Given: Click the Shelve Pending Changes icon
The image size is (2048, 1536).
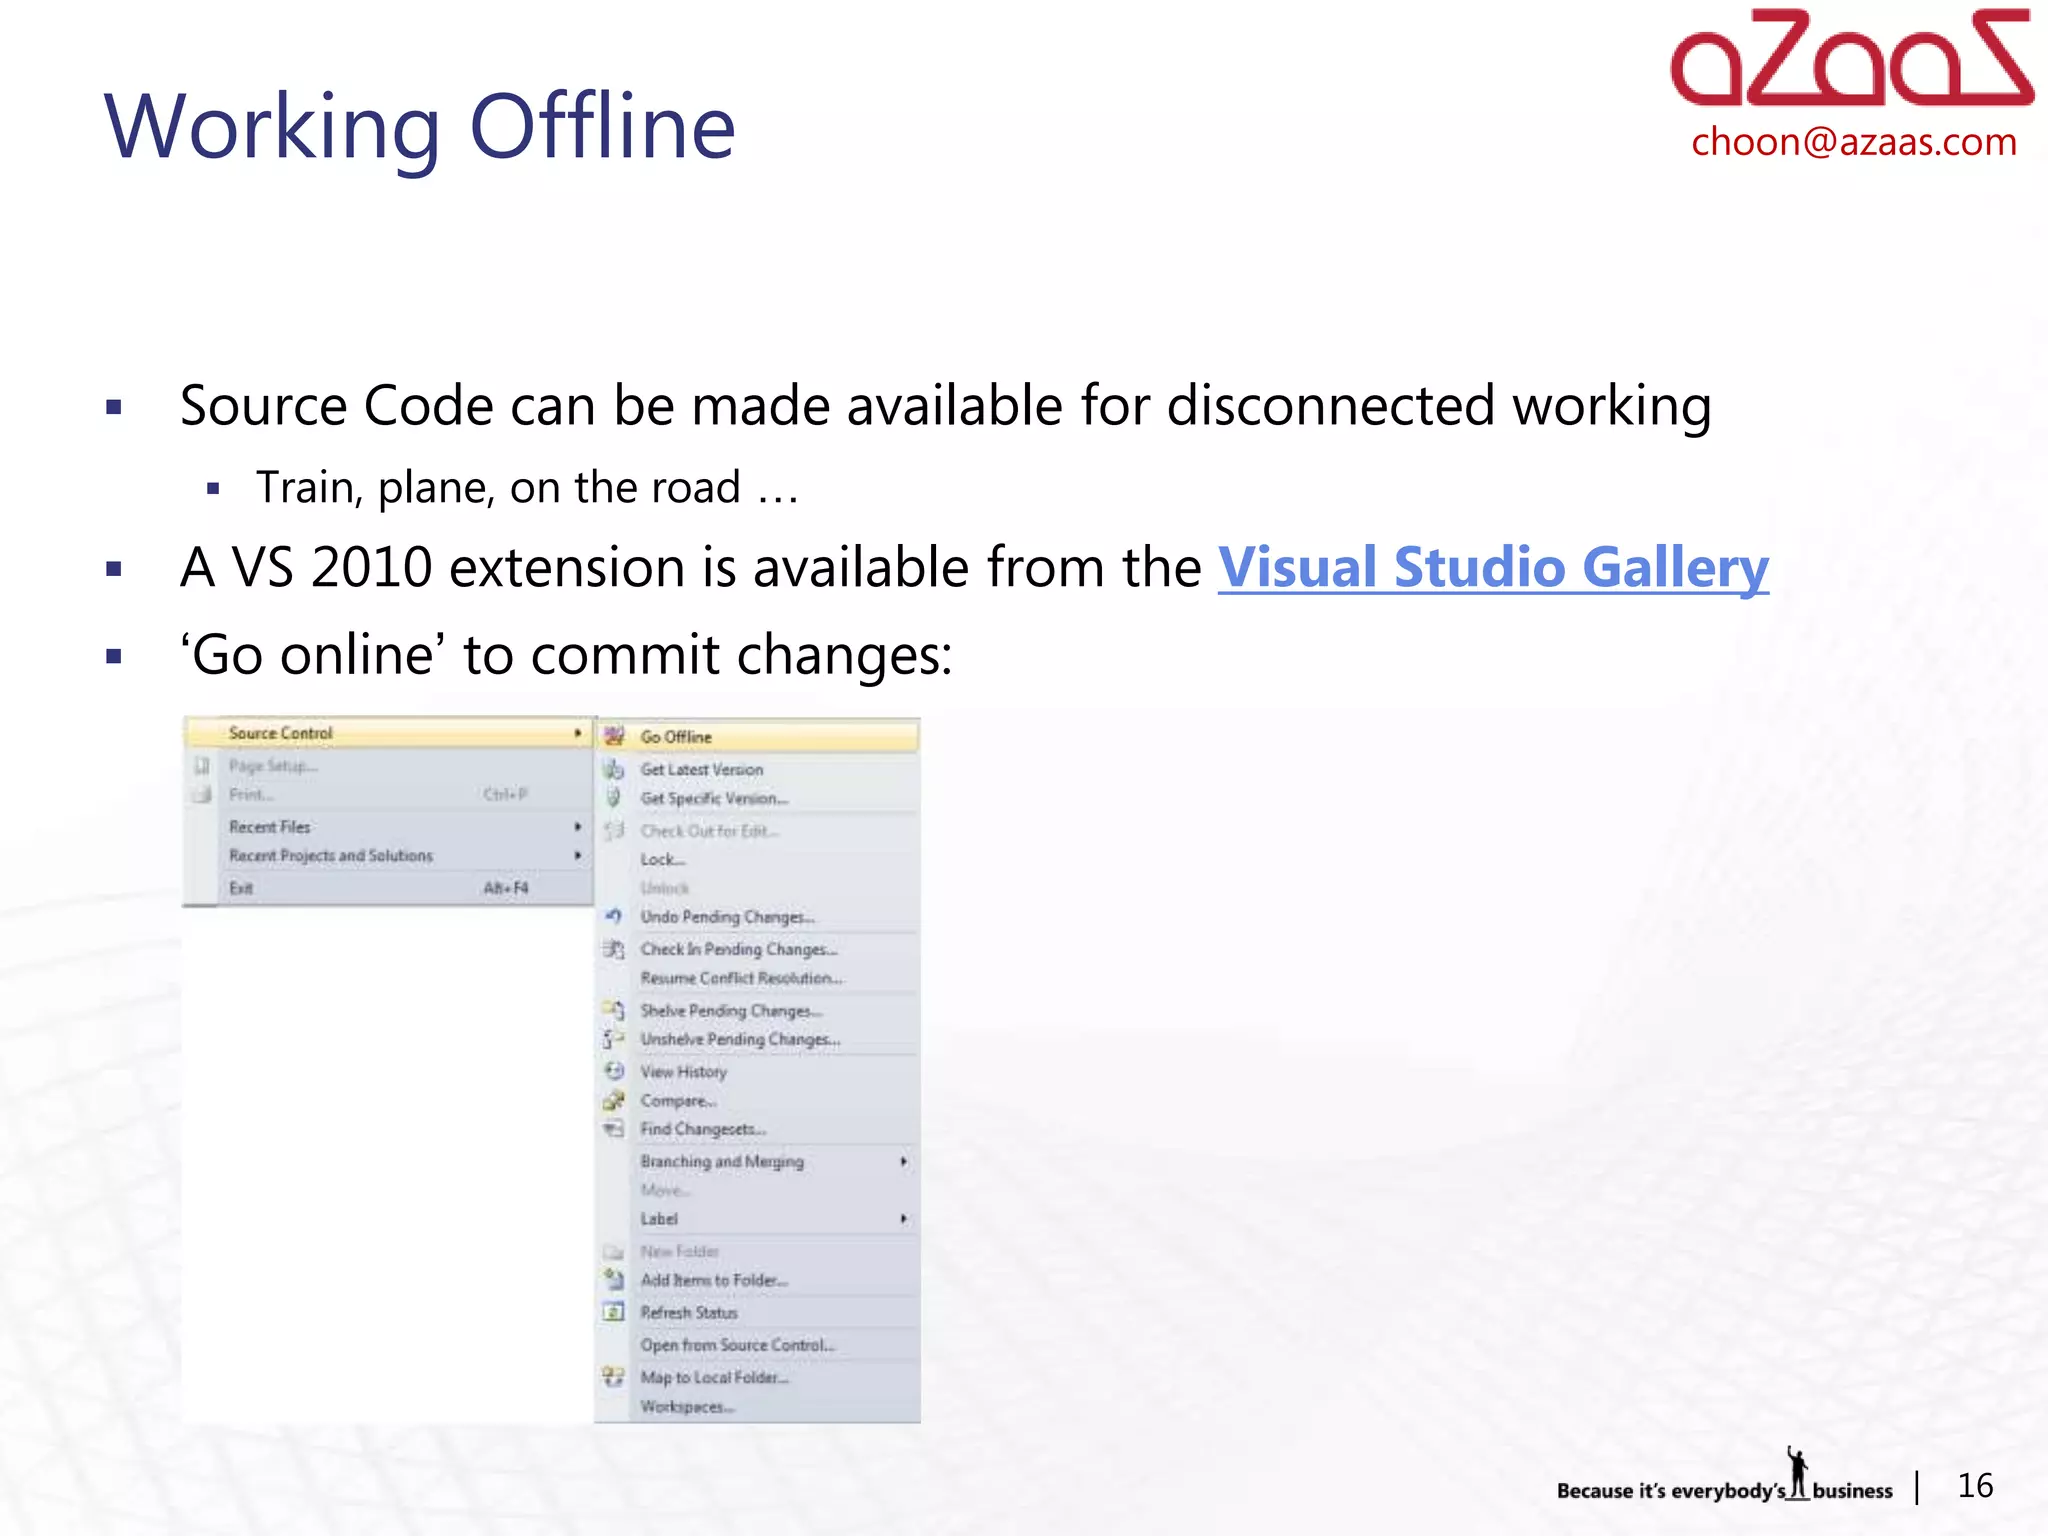Looking at the screenshot, I should click(x=614, y=1010).
